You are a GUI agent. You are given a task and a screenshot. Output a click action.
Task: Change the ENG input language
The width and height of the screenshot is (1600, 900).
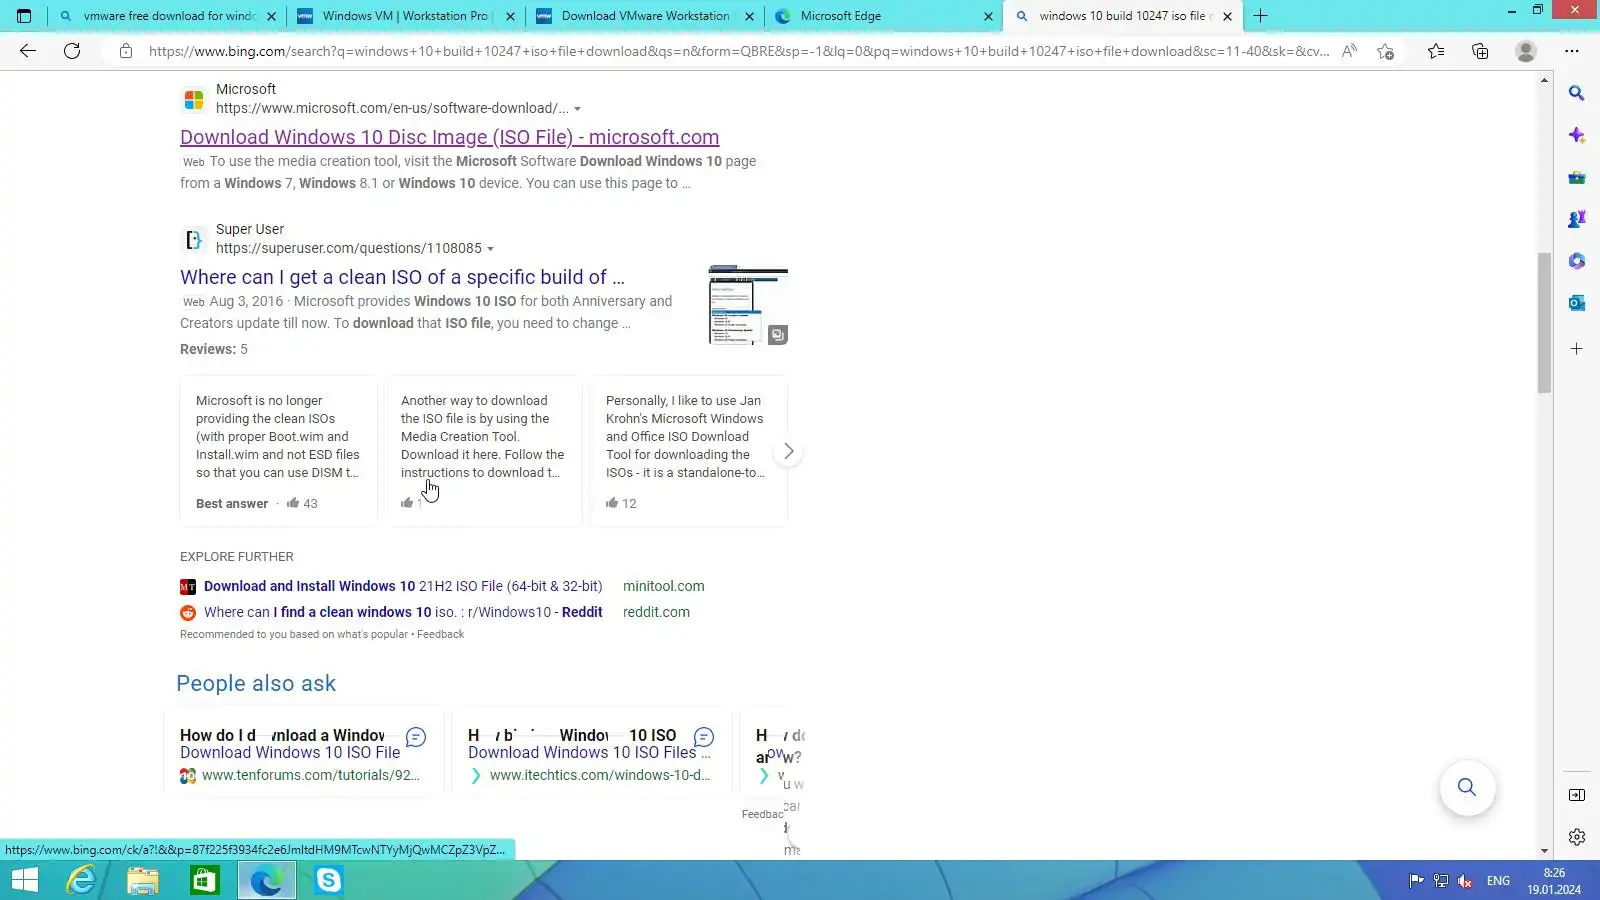point(1498,881)
